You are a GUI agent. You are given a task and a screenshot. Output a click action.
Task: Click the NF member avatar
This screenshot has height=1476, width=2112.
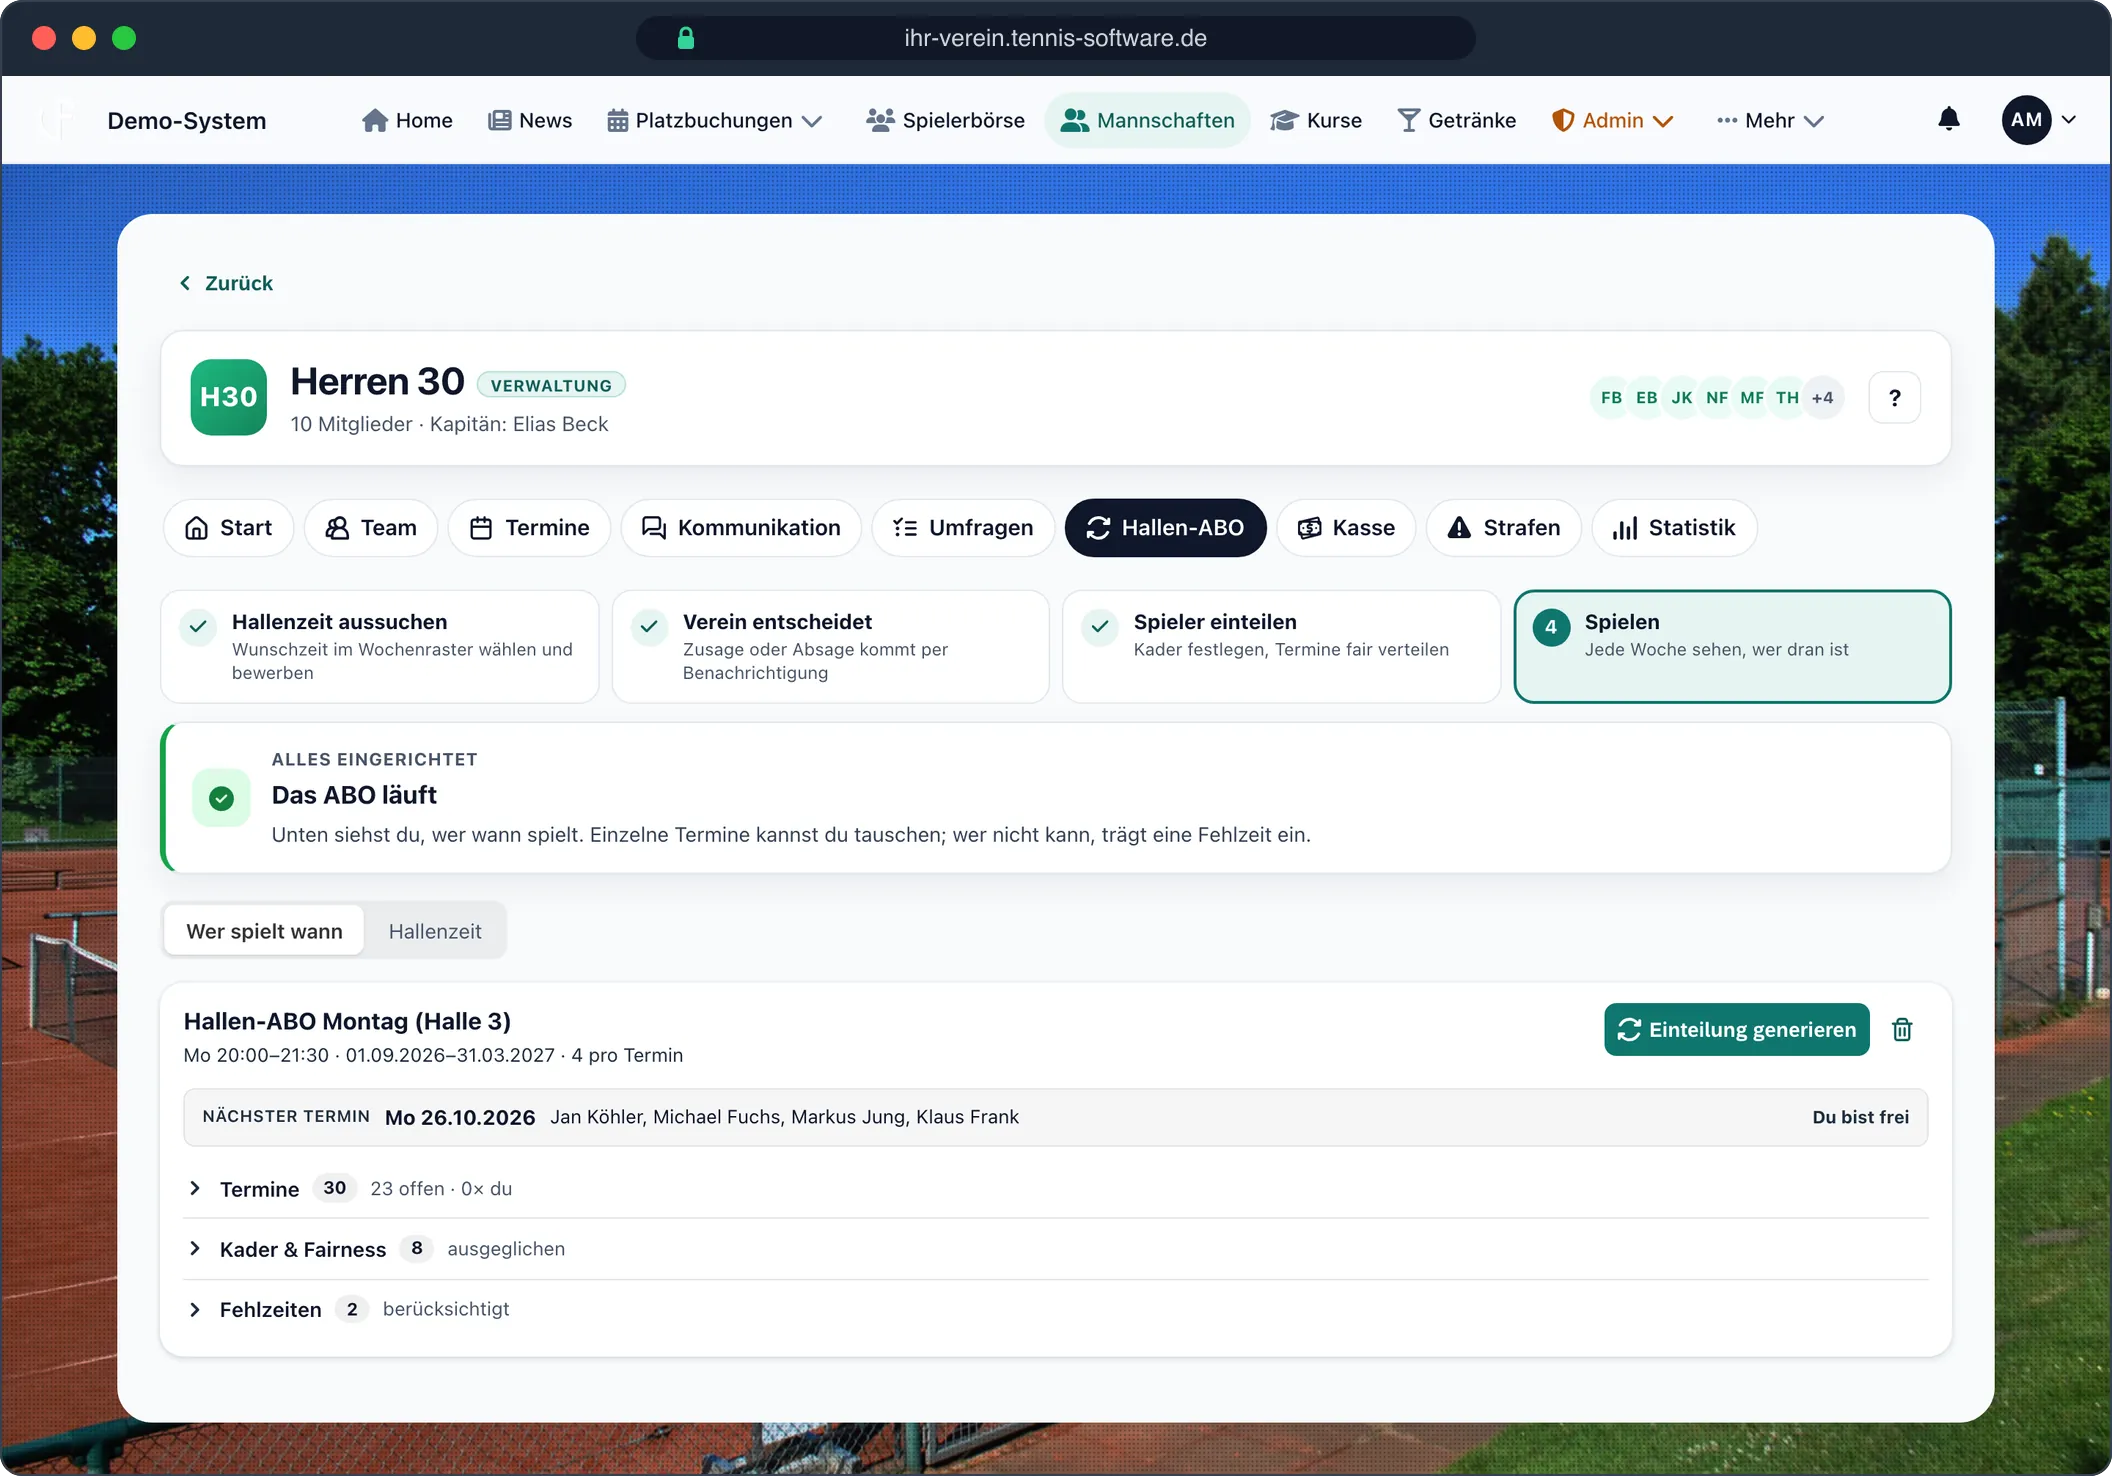[1717, 398]
